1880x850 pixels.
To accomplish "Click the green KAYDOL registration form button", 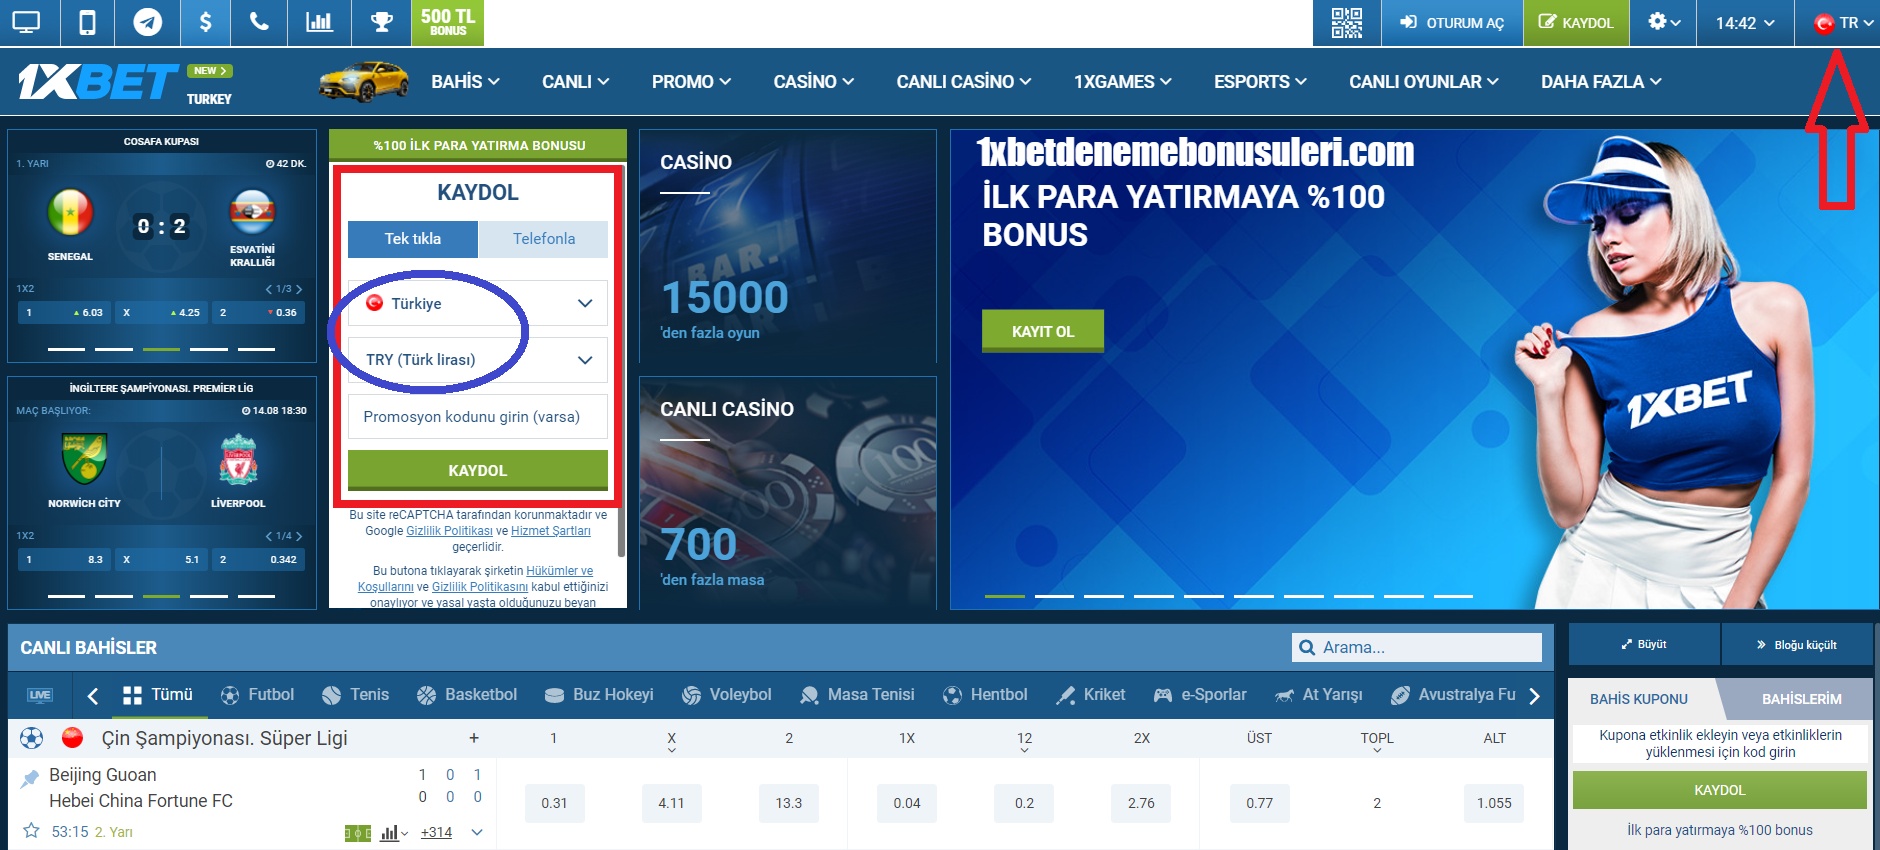I will coord(478,470).
